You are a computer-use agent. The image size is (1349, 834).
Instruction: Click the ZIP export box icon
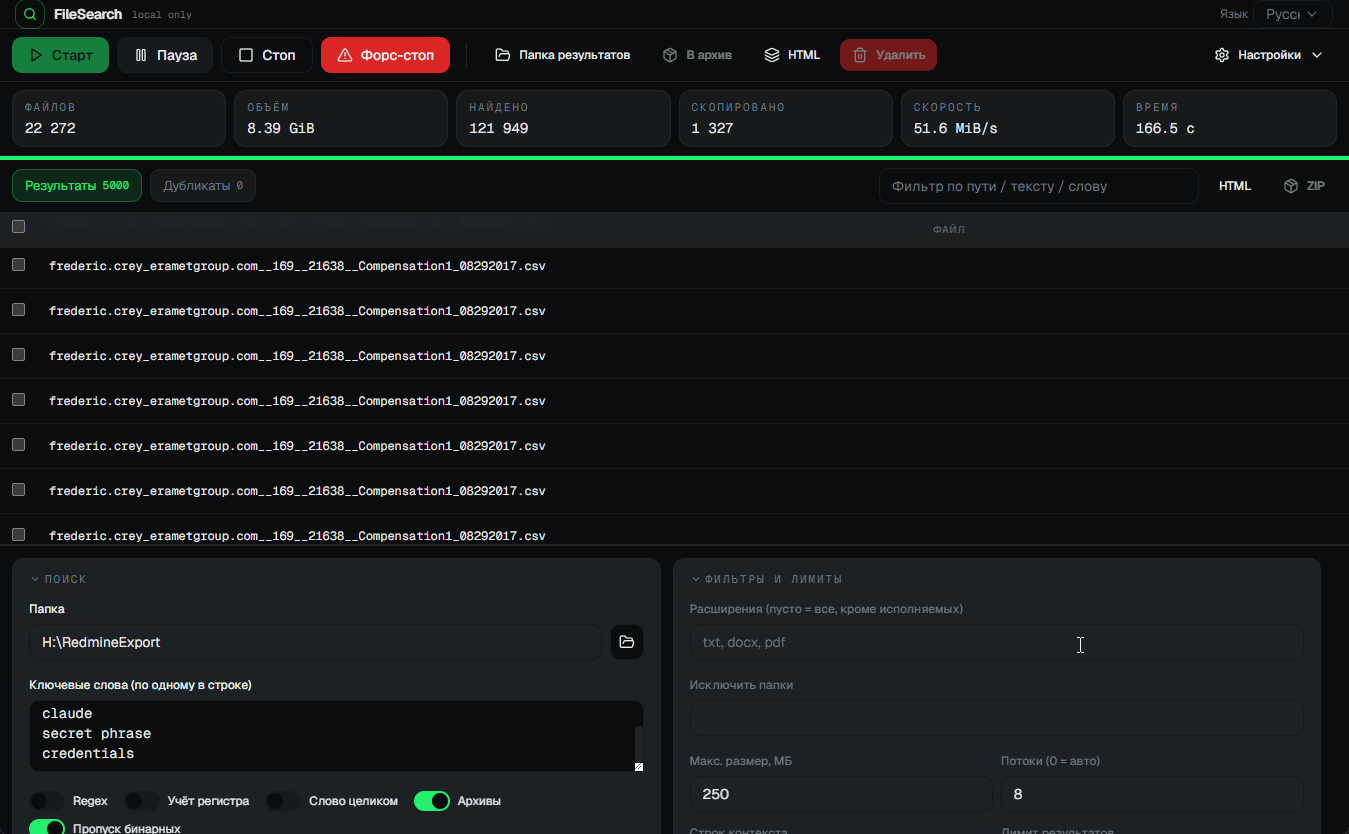1304,186
